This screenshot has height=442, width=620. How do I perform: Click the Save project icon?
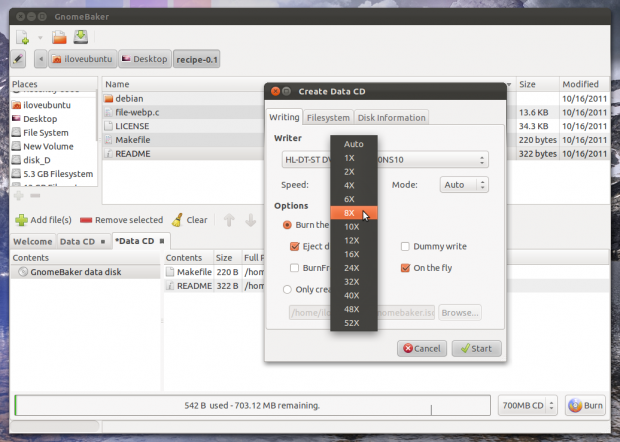point(81,37)
